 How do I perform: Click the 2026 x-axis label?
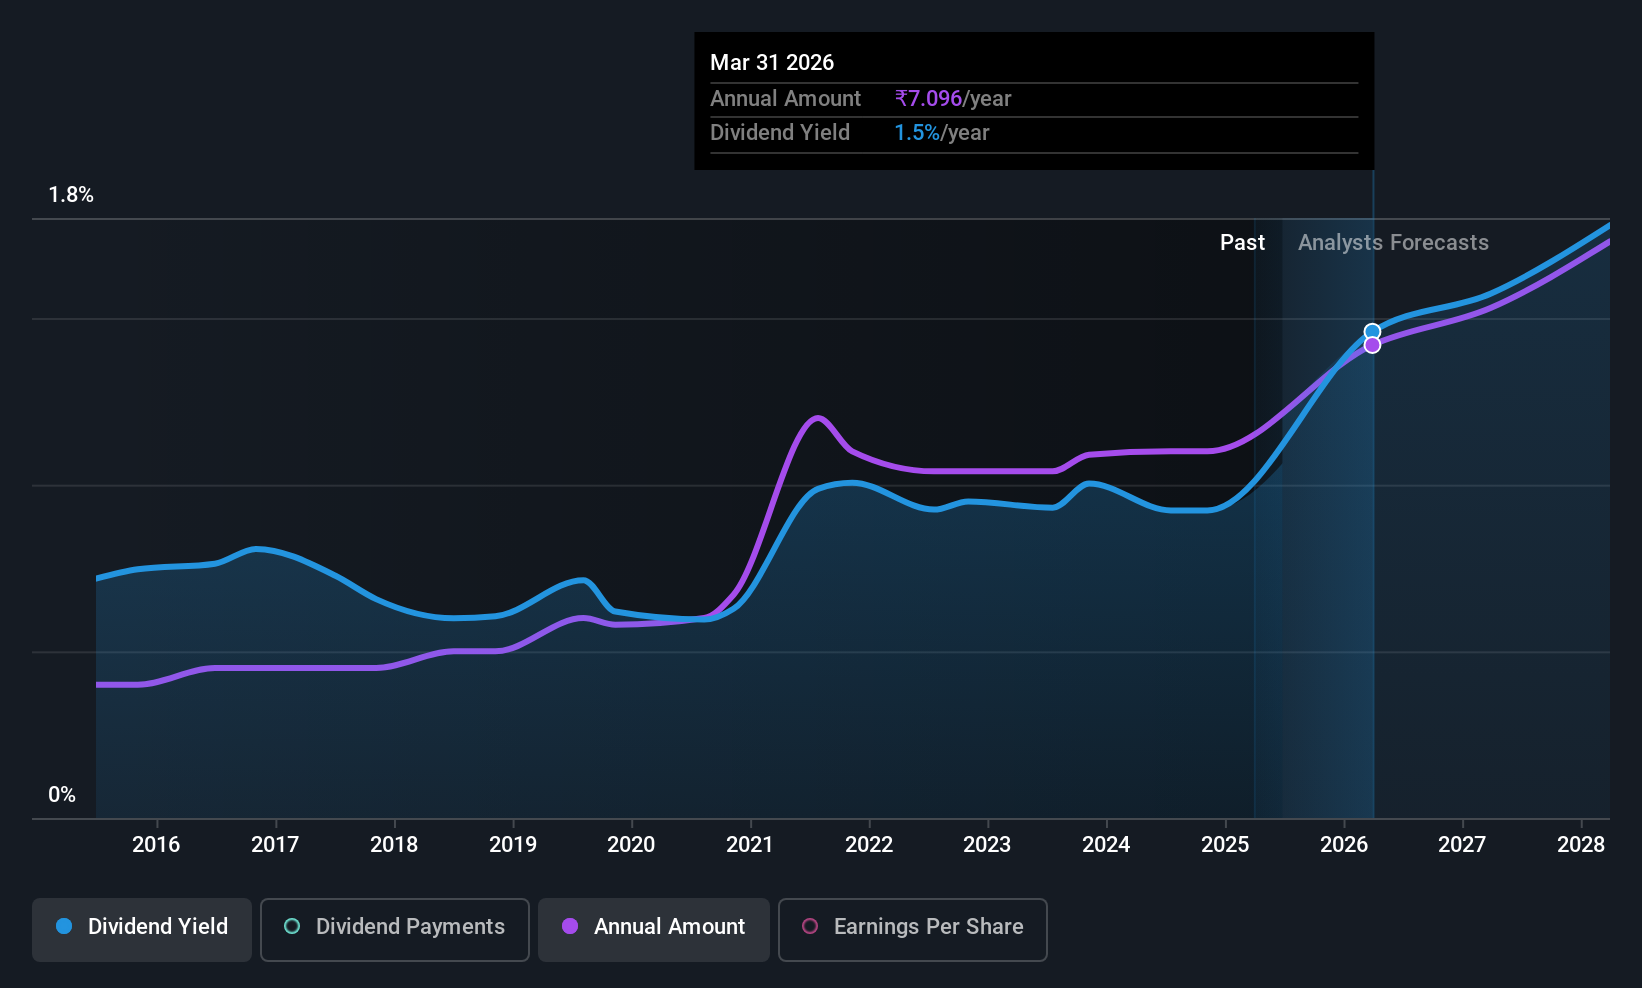[x=1344, y=844]
